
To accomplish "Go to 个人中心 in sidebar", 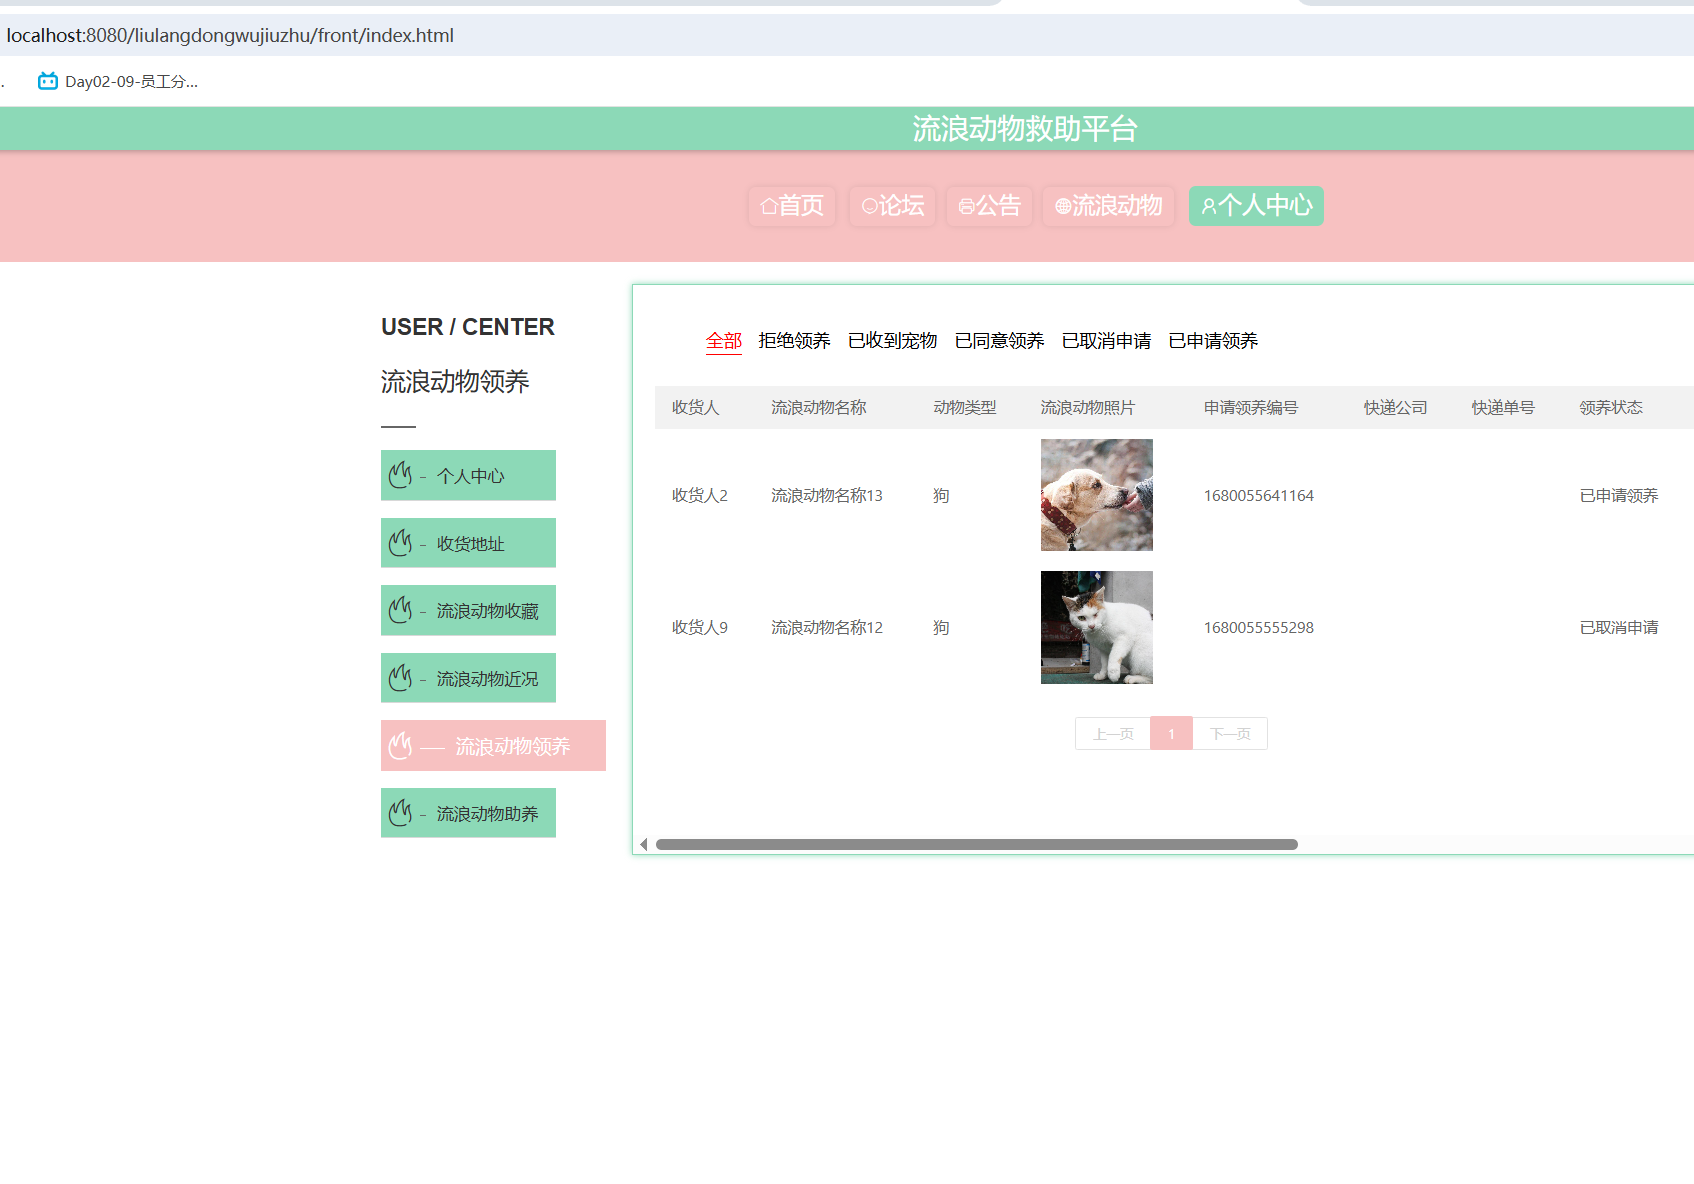I will coord(468,475).
